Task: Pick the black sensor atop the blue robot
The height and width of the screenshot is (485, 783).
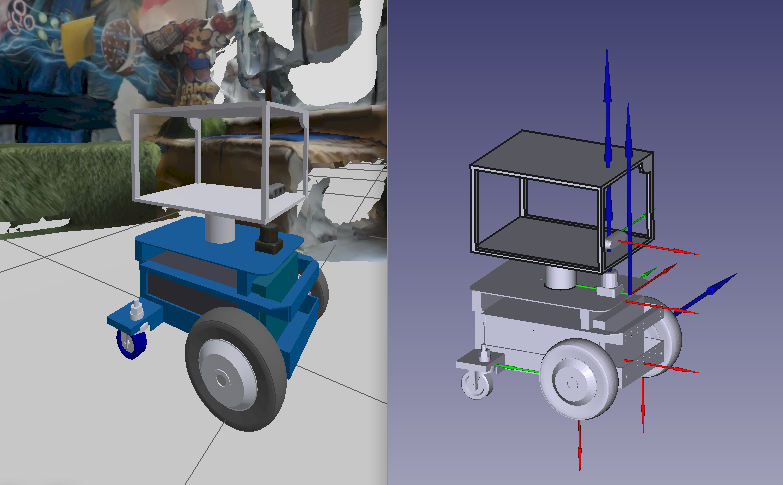Action: tap(269, 239)
